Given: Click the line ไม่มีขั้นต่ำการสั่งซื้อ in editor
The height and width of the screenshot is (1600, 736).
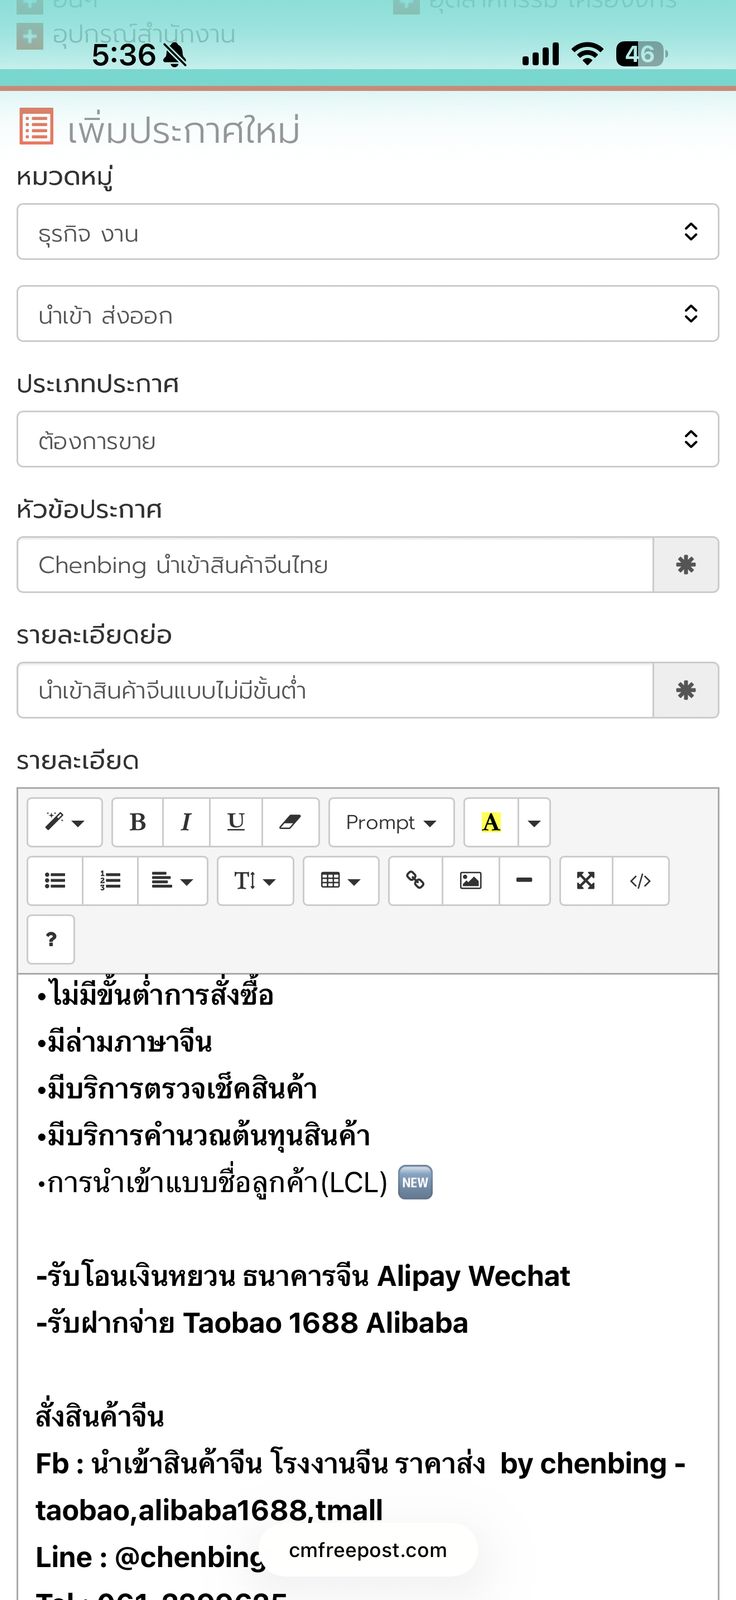Looking at the screenshot, I should [155, 995].
